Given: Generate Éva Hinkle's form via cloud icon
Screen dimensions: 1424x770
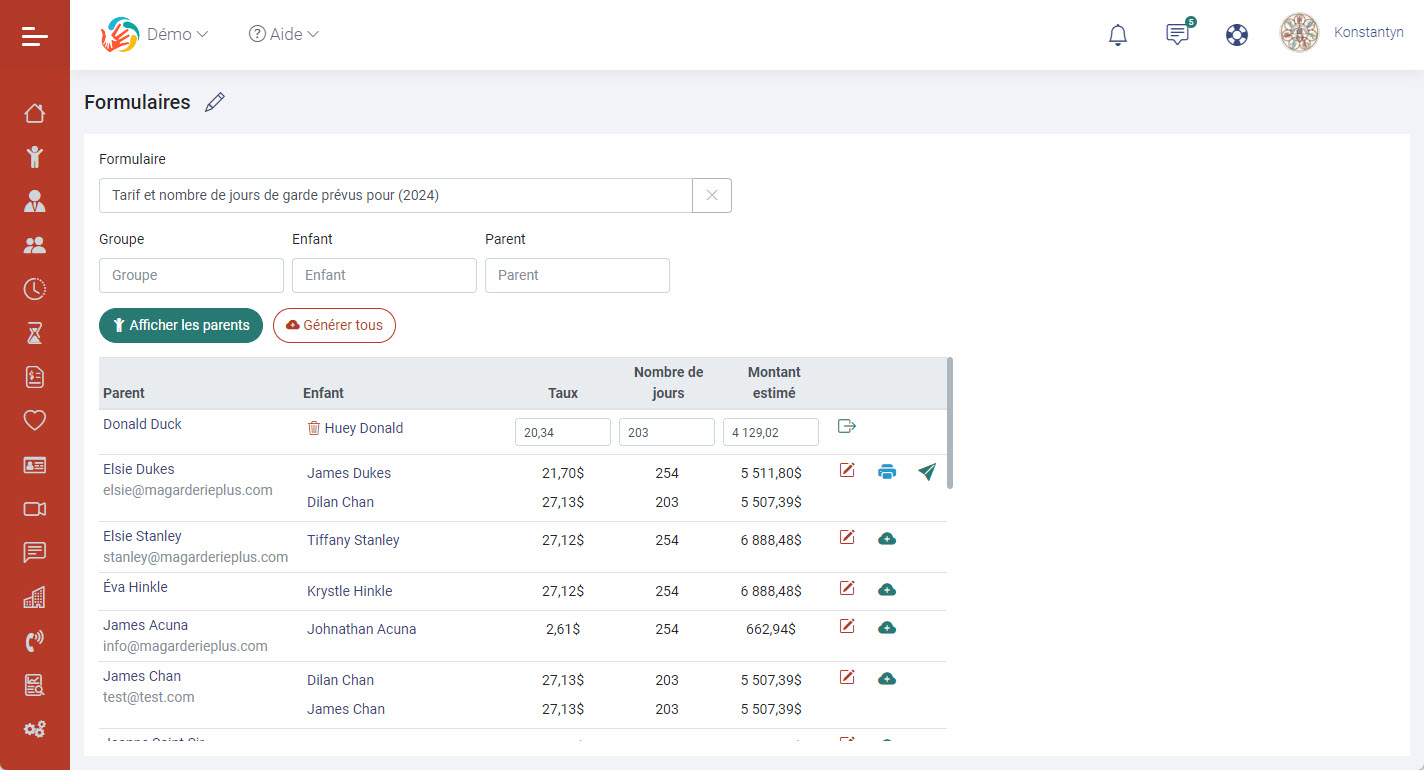Looking at the screenshot, I should 887,590.
